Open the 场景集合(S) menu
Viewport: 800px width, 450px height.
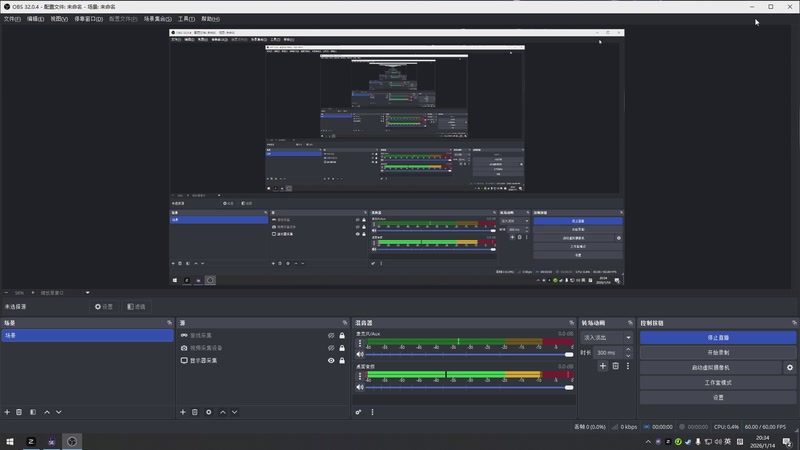157,19
